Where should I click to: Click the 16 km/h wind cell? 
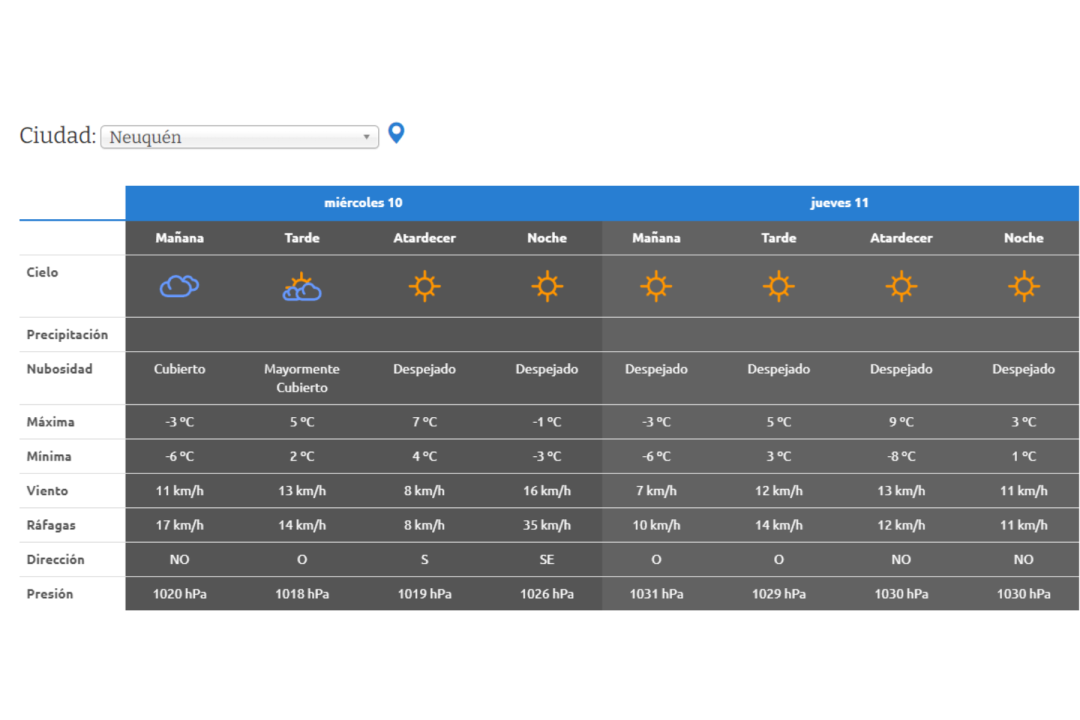(547, 491)
